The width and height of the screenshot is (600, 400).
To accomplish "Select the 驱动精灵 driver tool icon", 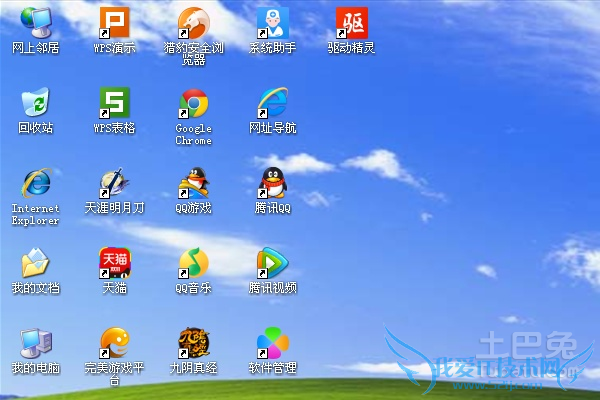I will pos(351,22).
